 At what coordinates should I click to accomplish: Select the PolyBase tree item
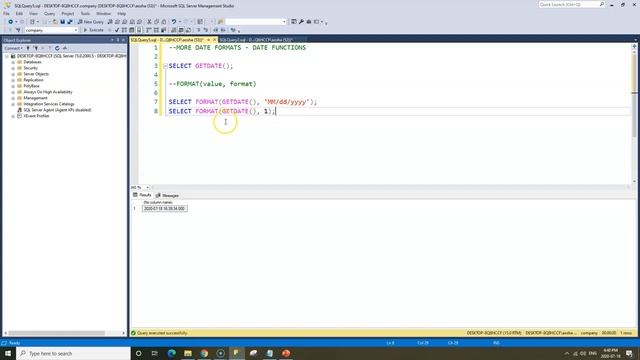tap(31, 86)
